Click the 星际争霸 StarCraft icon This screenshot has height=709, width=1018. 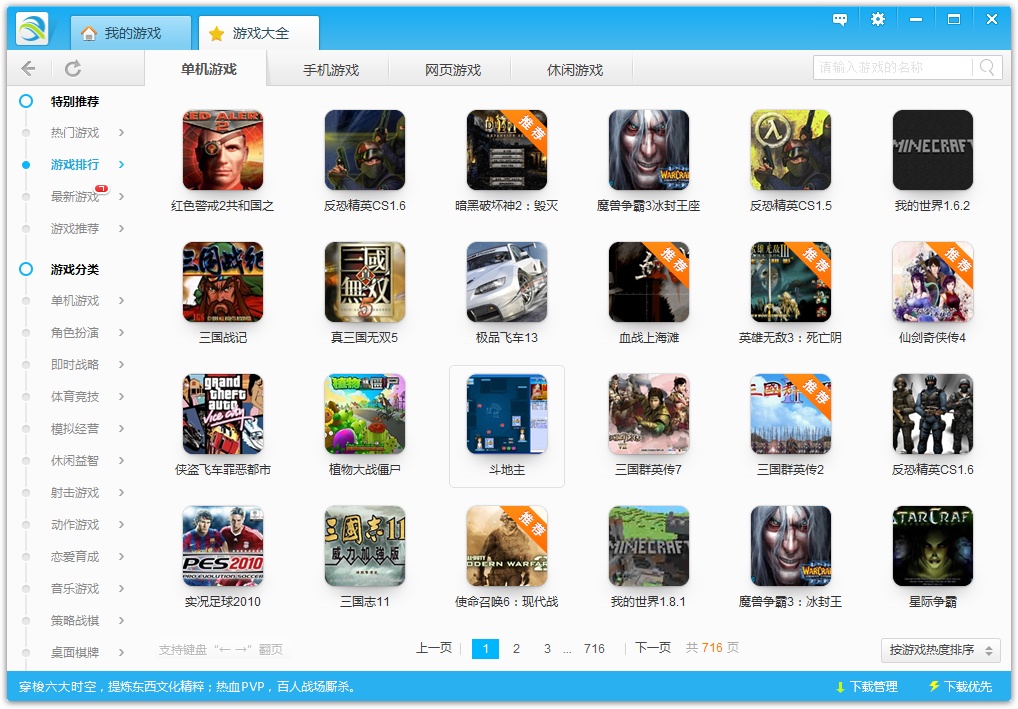pyautogui.click(x=932, y=546)
